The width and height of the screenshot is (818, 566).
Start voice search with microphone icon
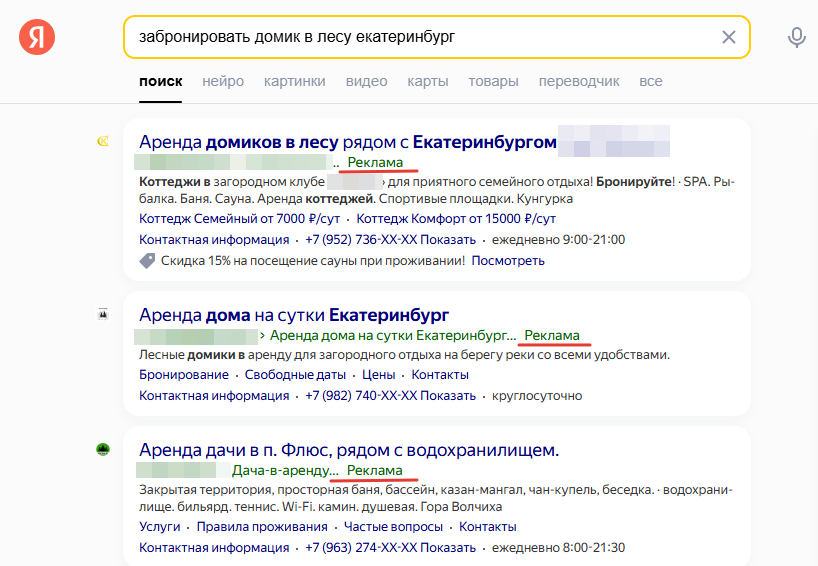click(x=796, y=38)
